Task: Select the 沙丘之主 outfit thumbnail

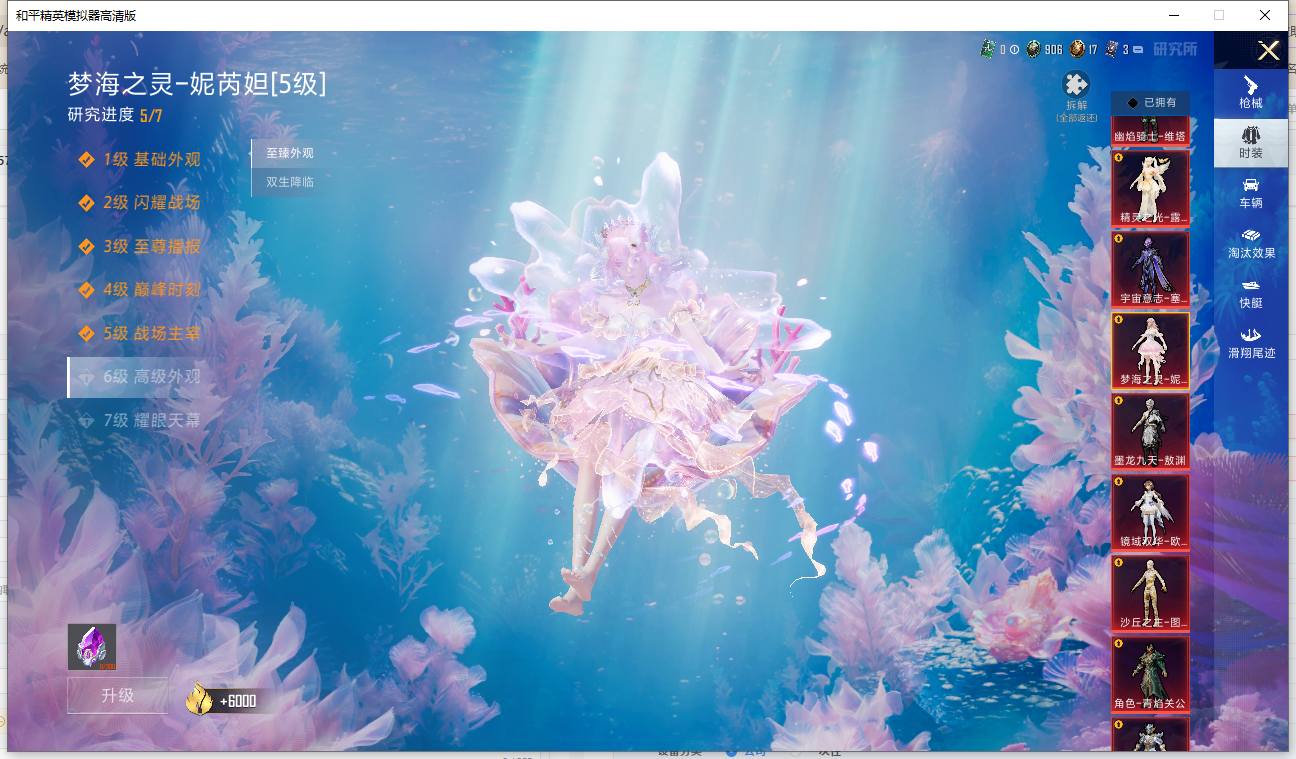Action: [x=1151, y=593]
